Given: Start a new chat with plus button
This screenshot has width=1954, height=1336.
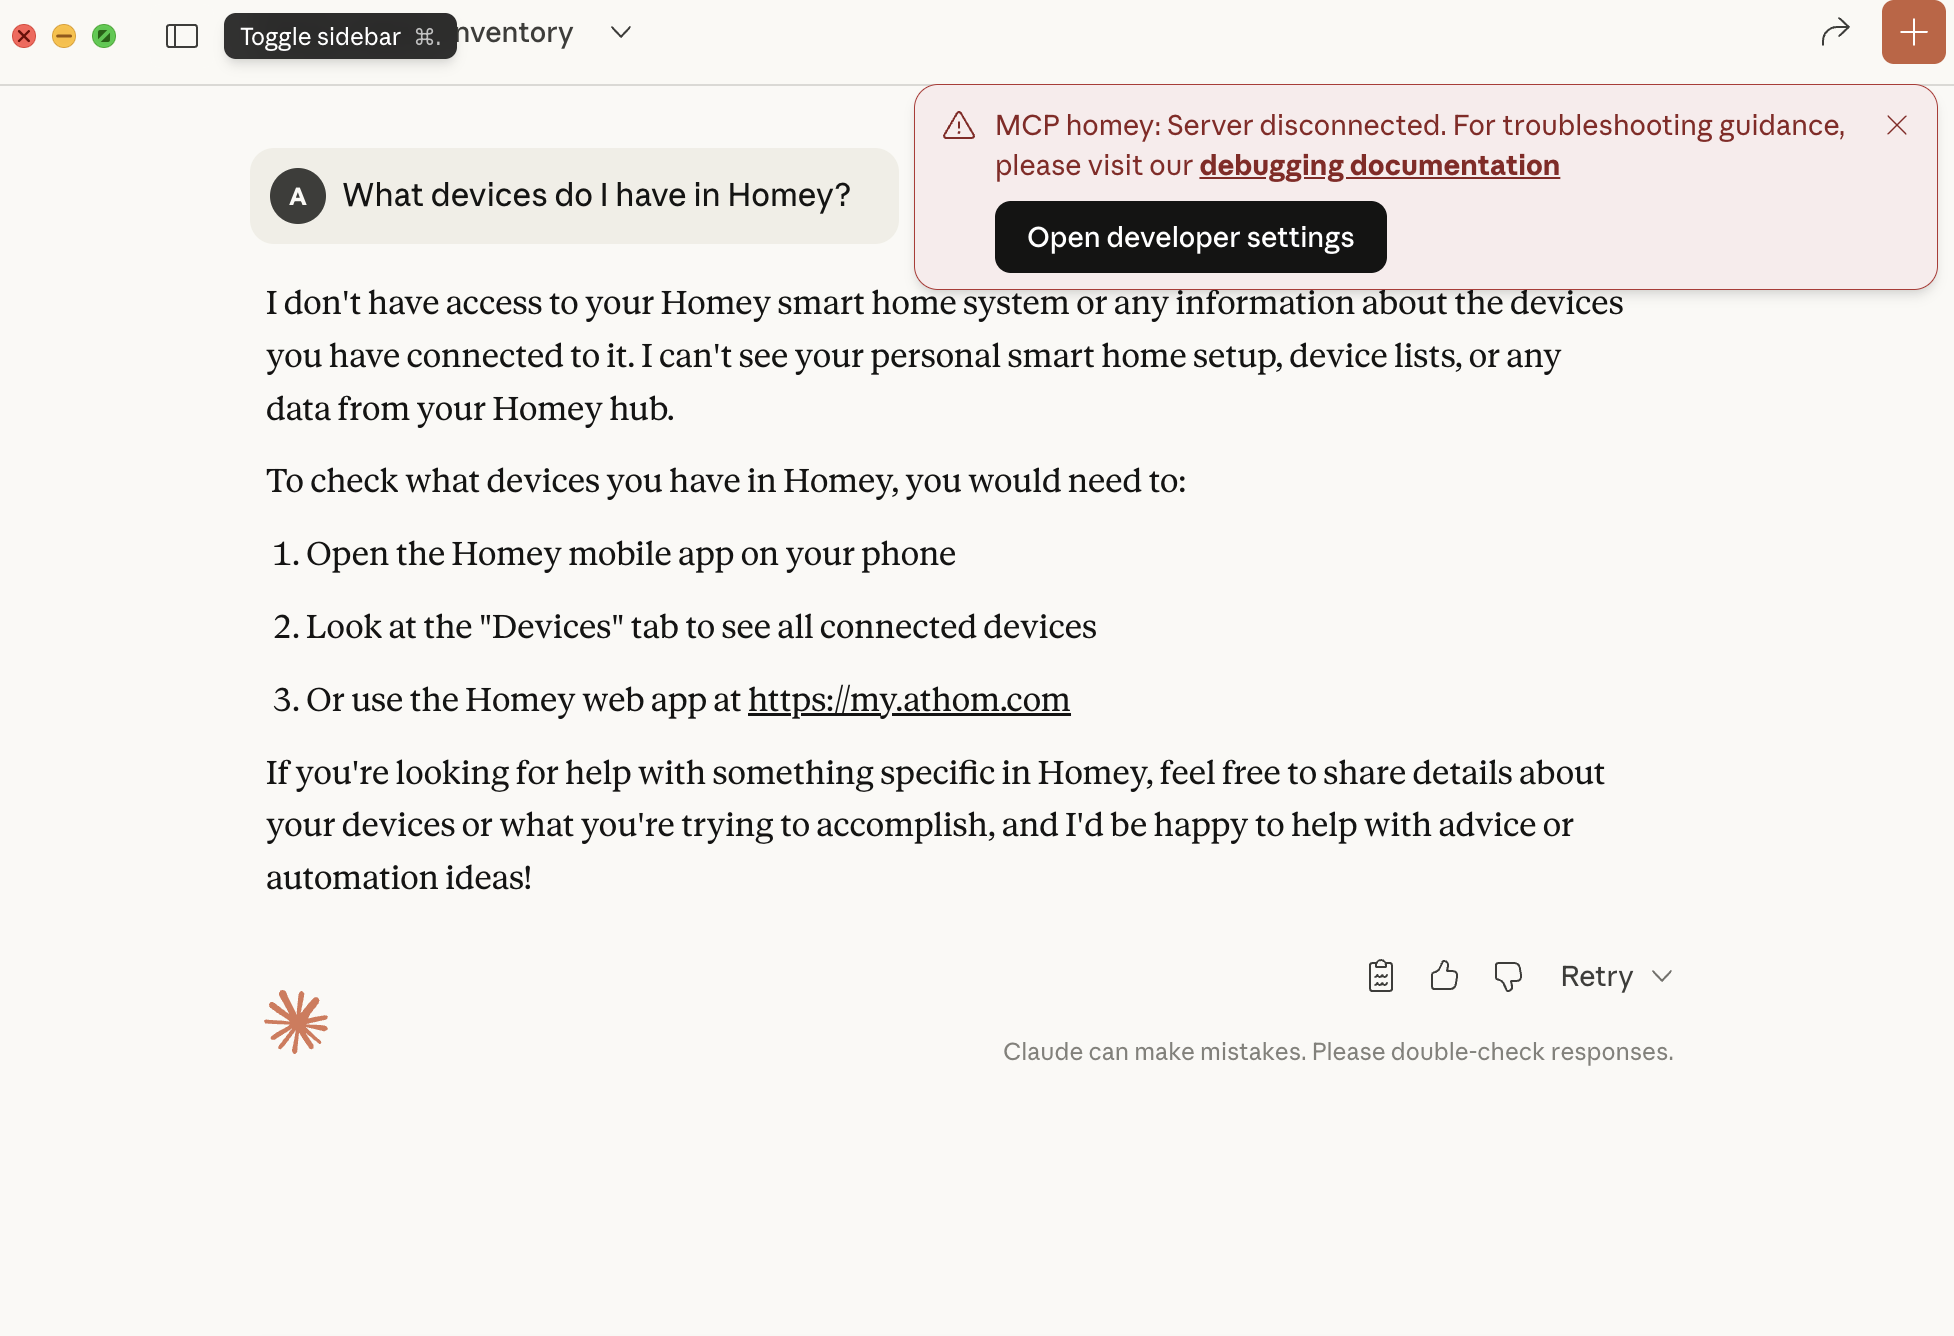Looking at the screenshot, I should point(1913,33).
